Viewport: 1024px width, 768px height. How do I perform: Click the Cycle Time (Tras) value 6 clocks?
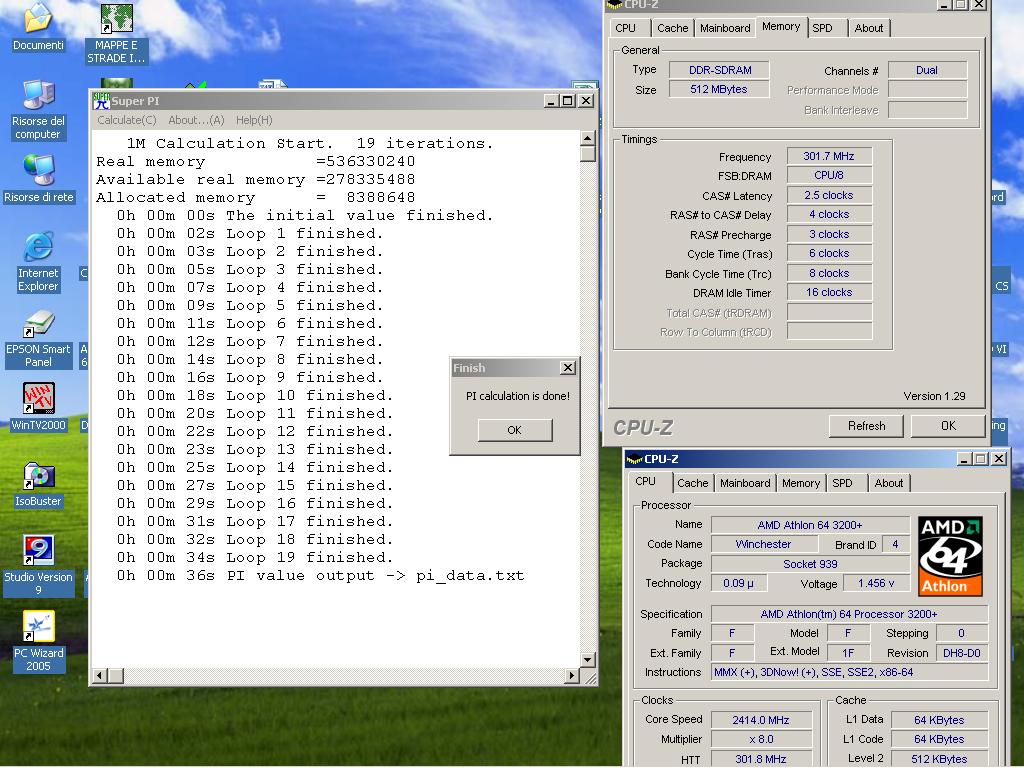[829, 253]
